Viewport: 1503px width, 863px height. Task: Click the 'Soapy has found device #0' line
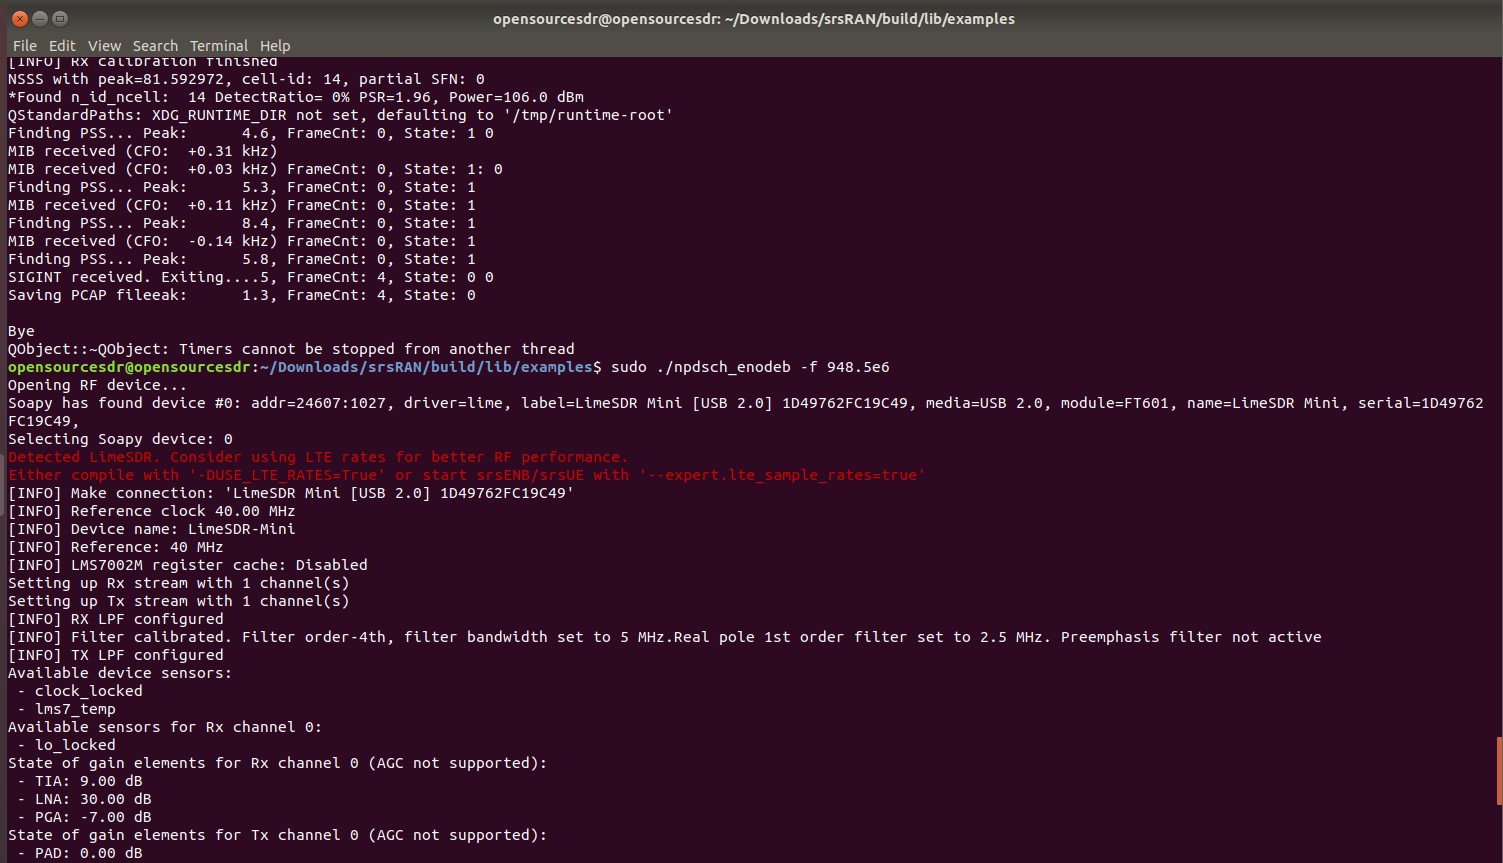click(746, 412)
